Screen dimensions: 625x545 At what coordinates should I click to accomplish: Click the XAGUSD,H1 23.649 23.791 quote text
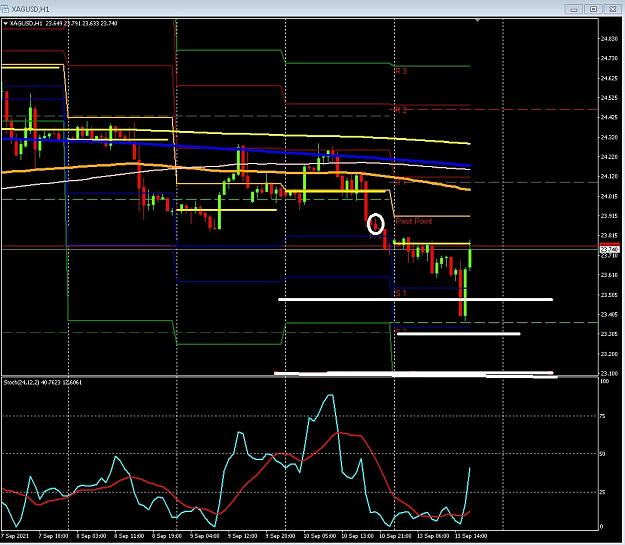tap(63, 24)
